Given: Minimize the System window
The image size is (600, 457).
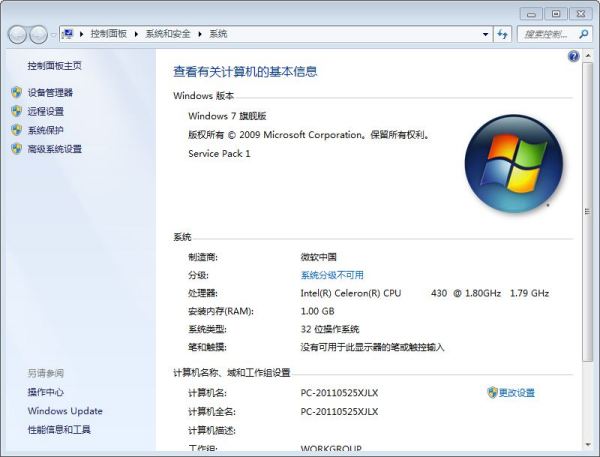Looking at the screenshot, I should point(532,14).
